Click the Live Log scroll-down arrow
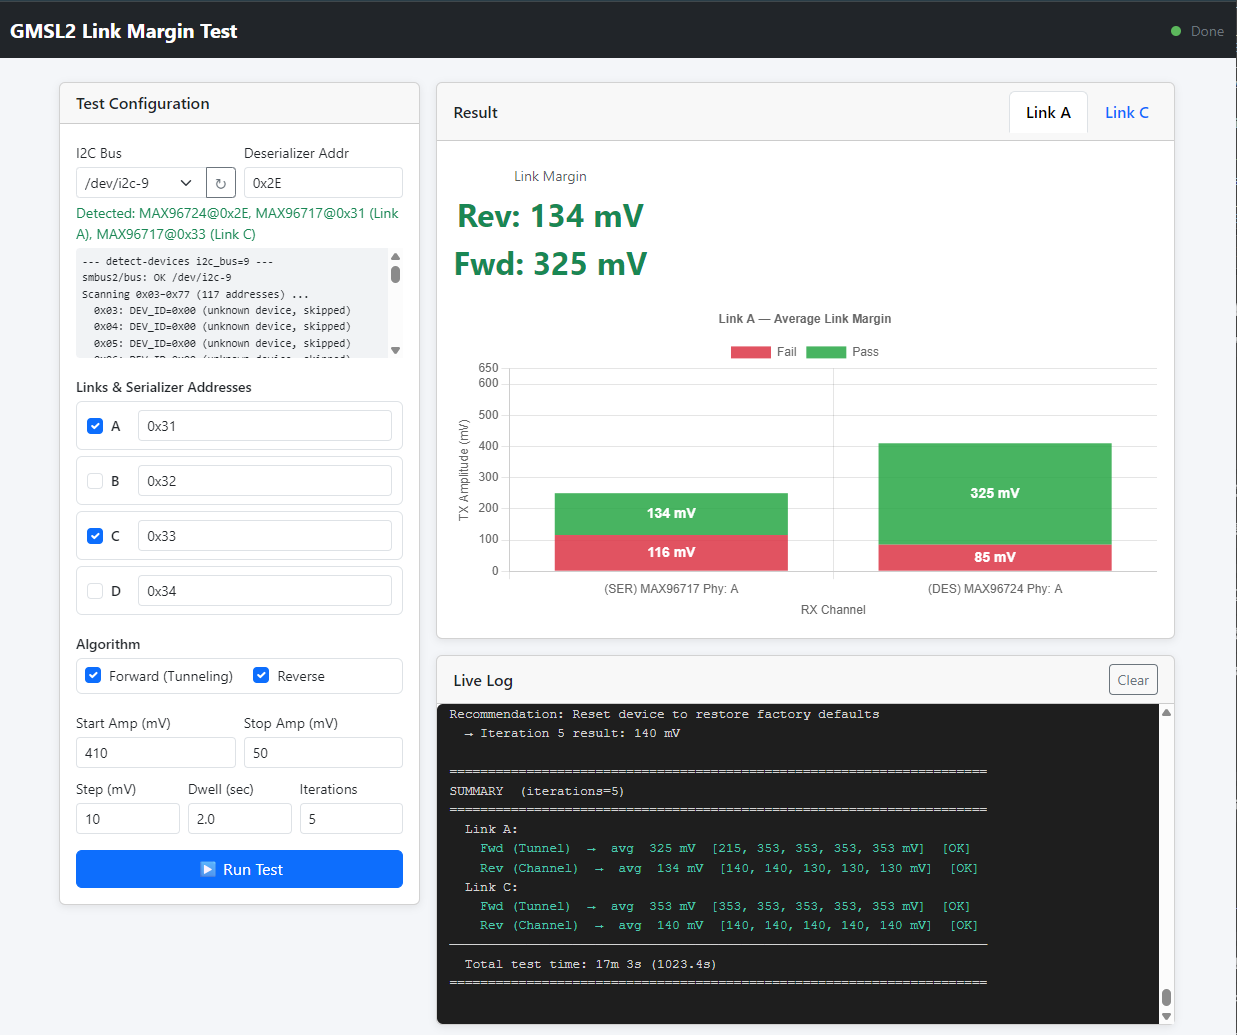Viewport: 1237px width, 1035px height. coord(1166,1016)
